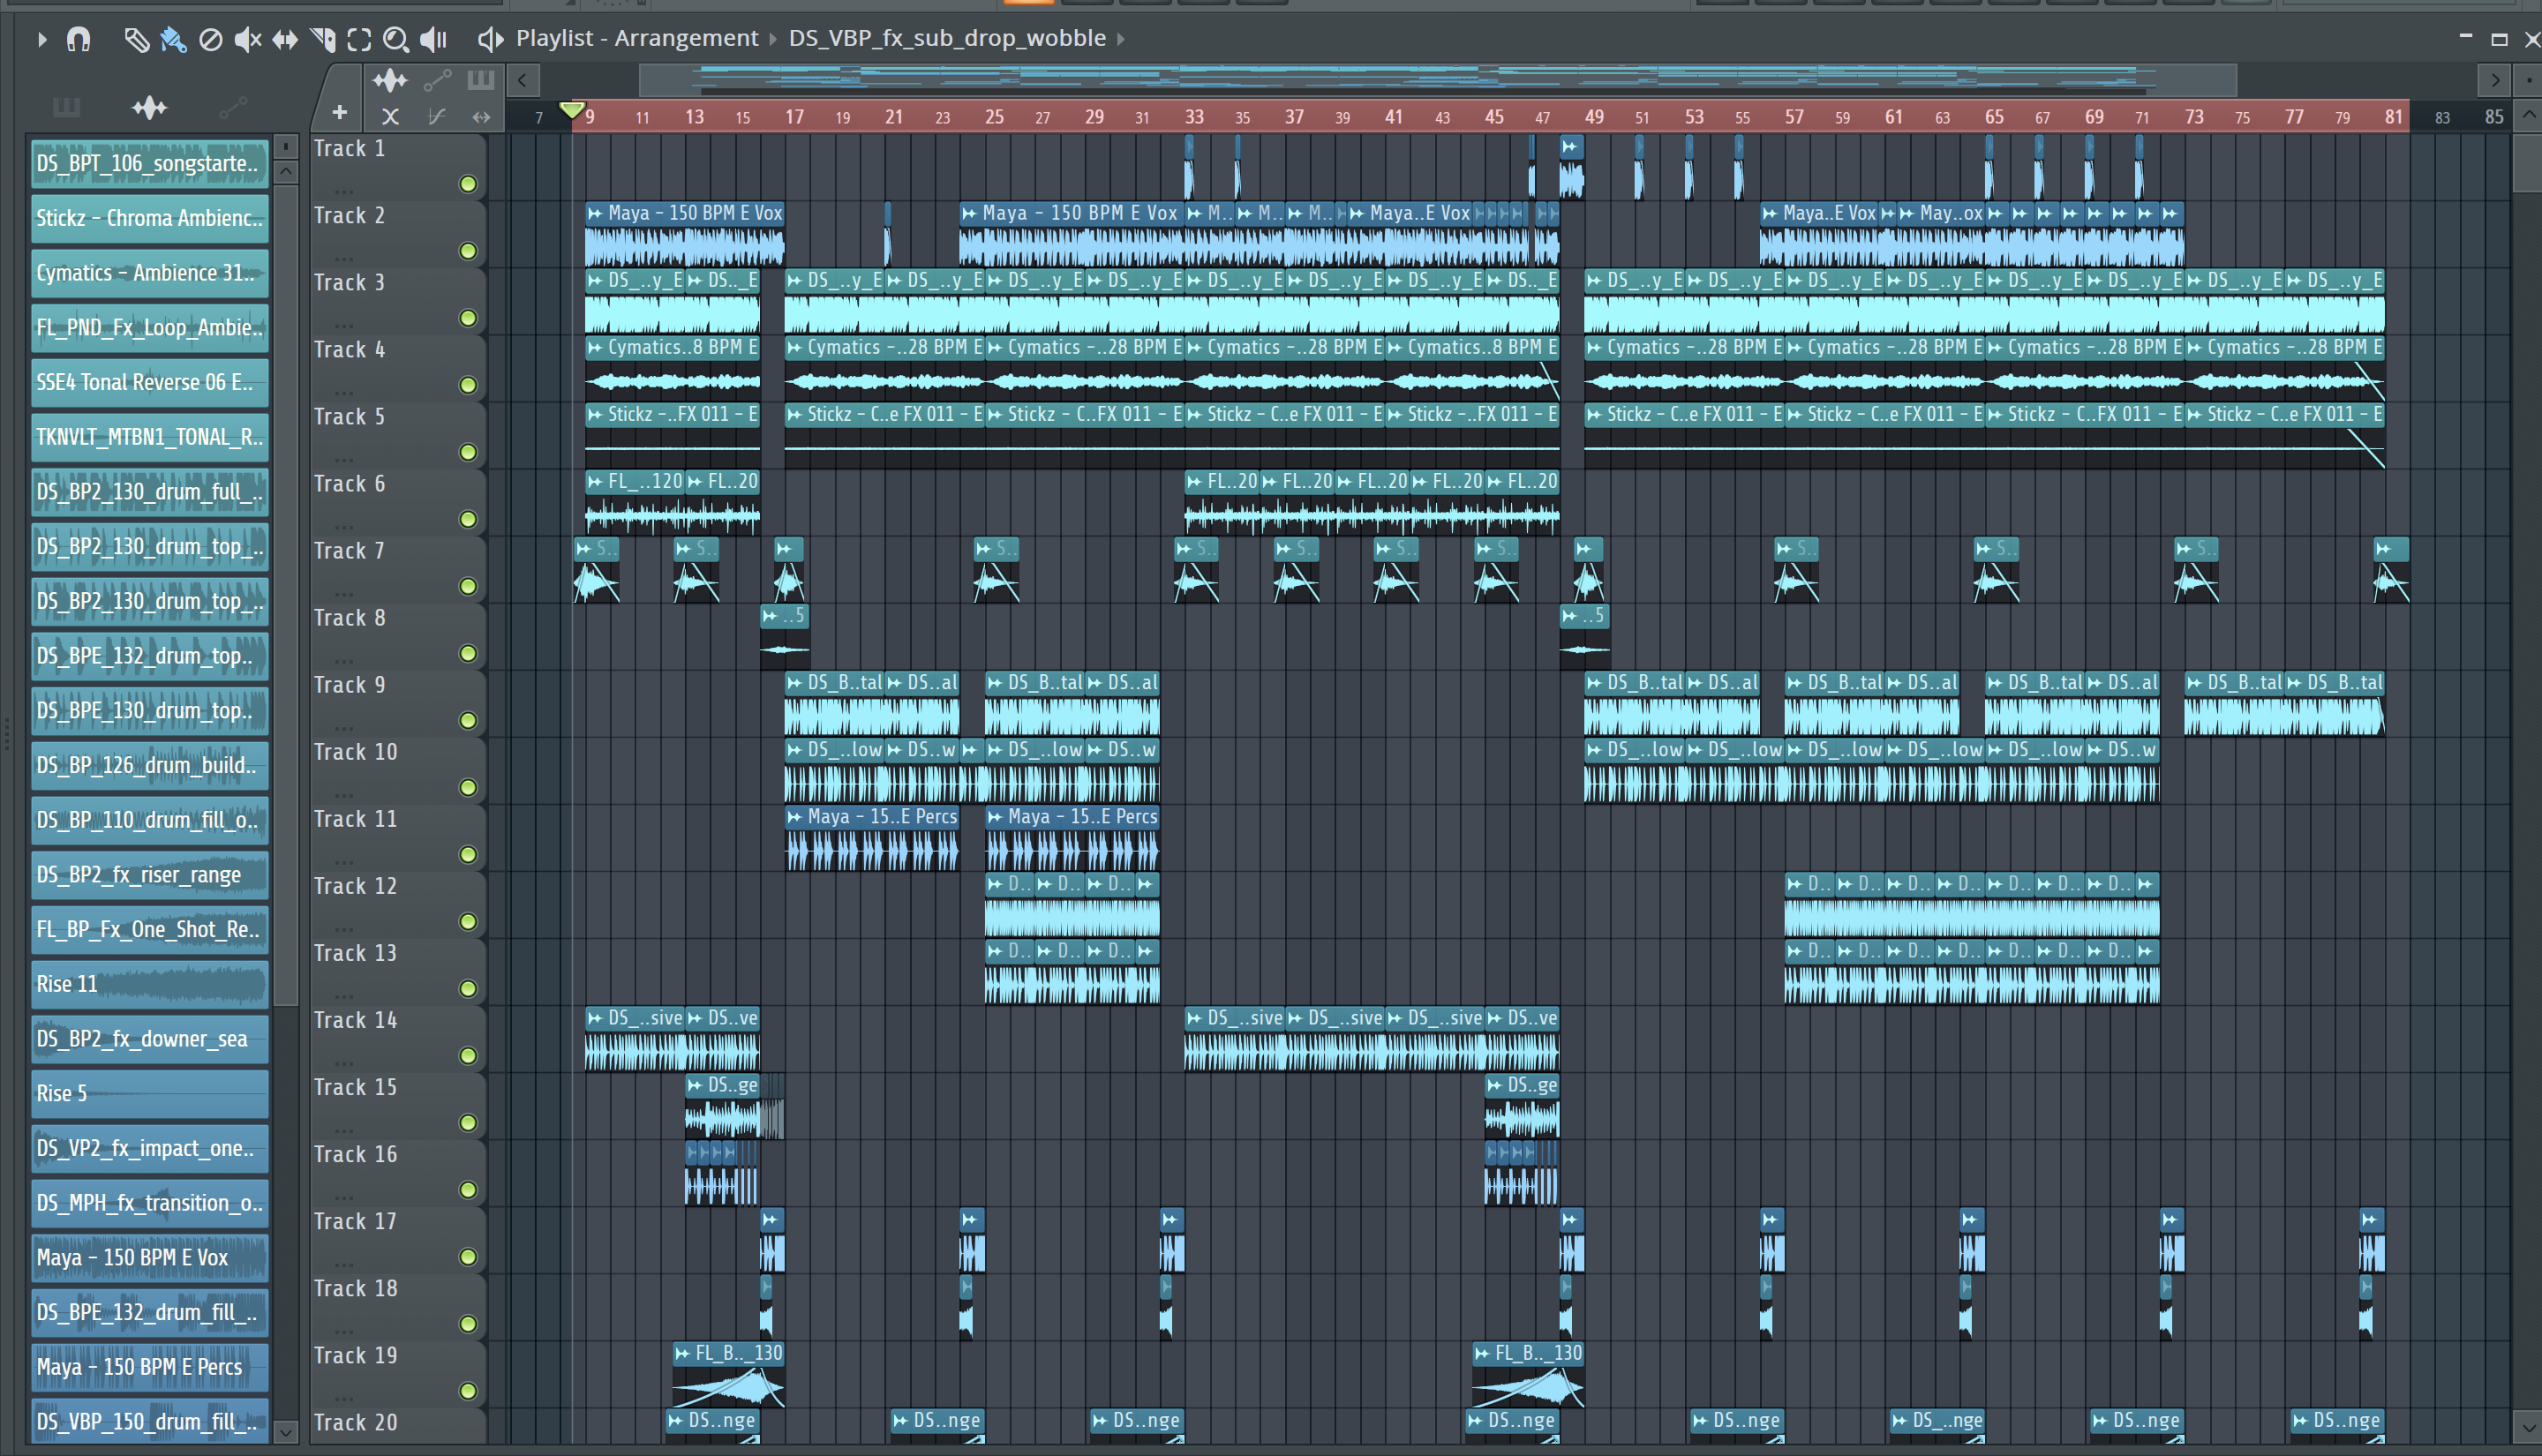Click the Track 10 header label
This screenshot has height=1456, width=2542.
[x=355, y=752]
